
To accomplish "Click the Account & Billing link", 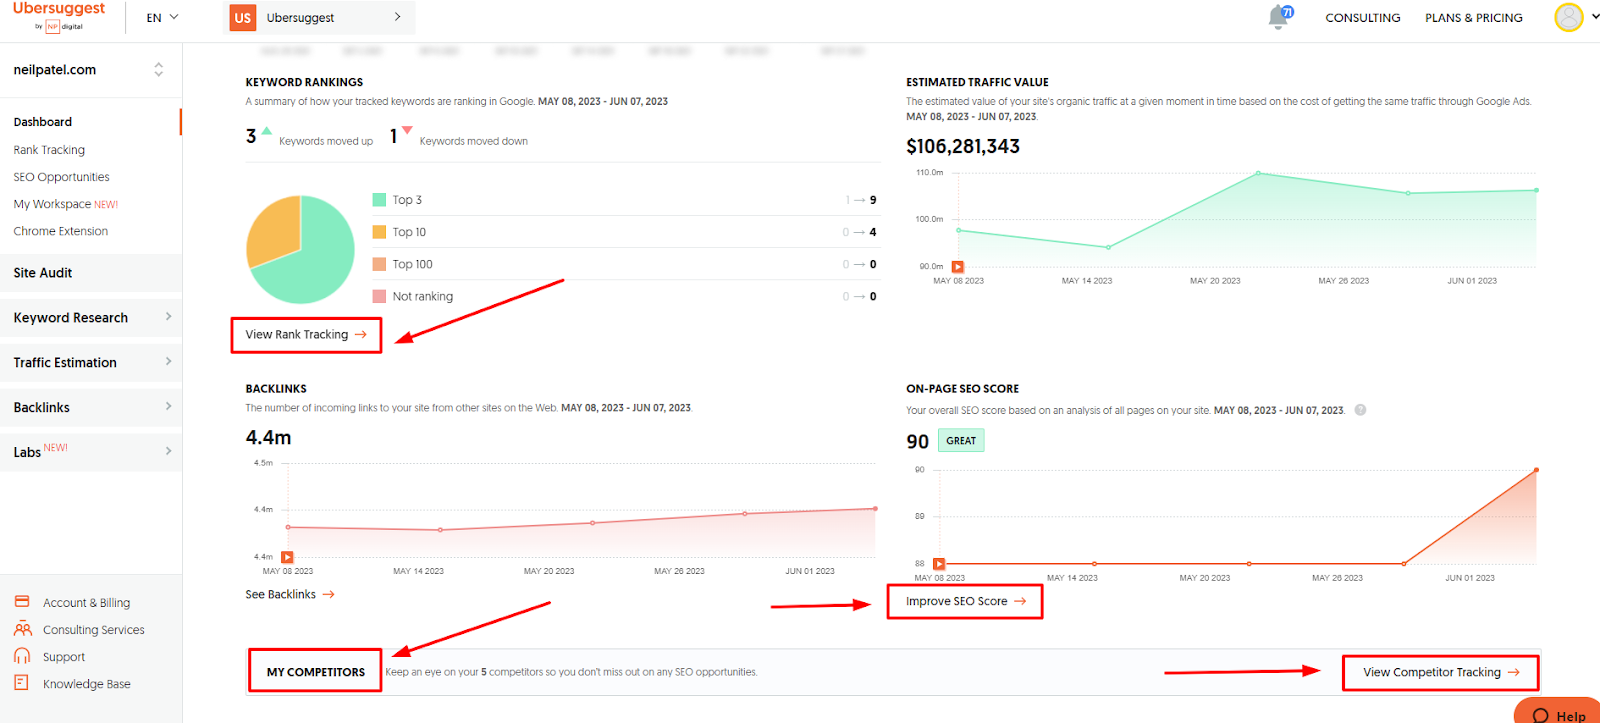I will 86,603.
